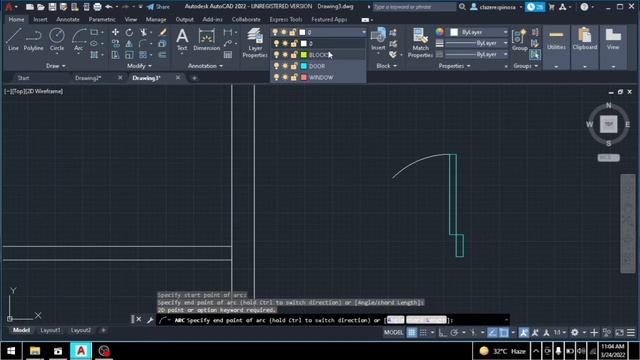Screen dimensions: 640x360
Task: Click the Save icon in quick access toolbar
Action: (x=52, y=7)
